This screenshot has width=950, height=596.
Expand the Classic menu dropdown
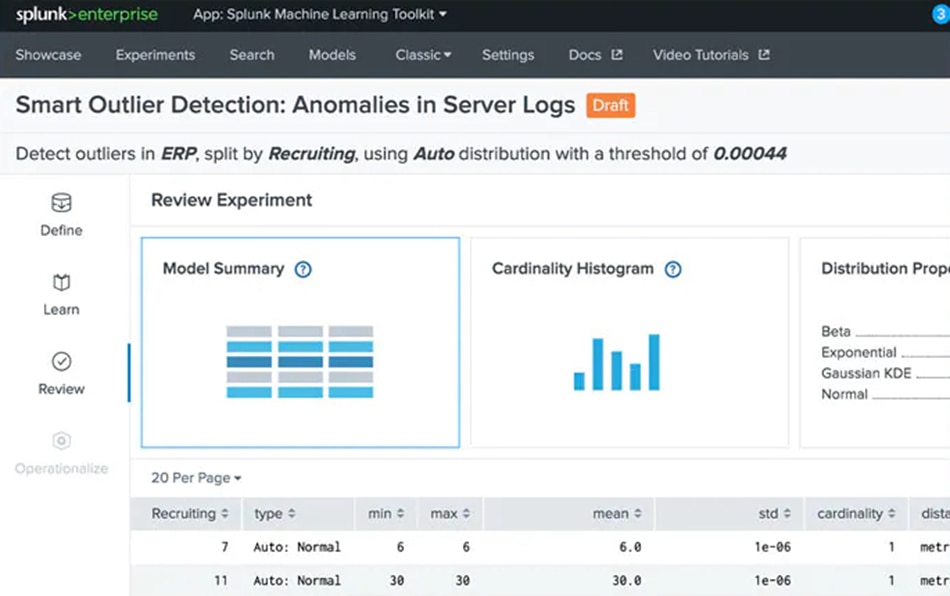coord(423,55)
